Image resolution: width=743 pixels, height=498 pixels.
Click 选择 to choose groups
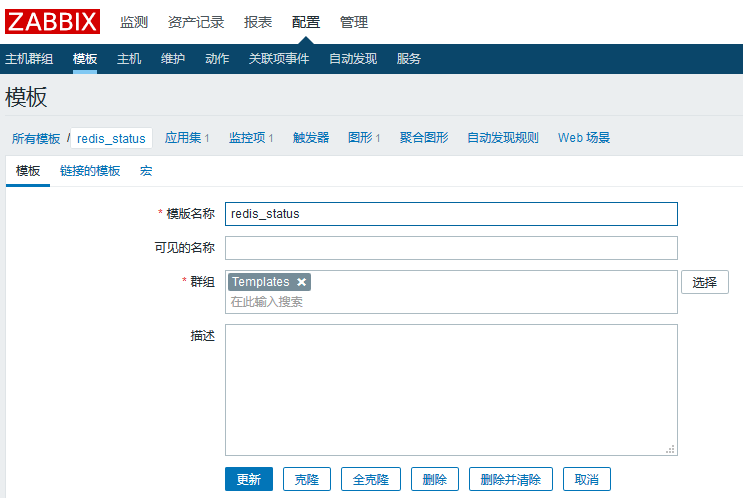click(704, 282)
